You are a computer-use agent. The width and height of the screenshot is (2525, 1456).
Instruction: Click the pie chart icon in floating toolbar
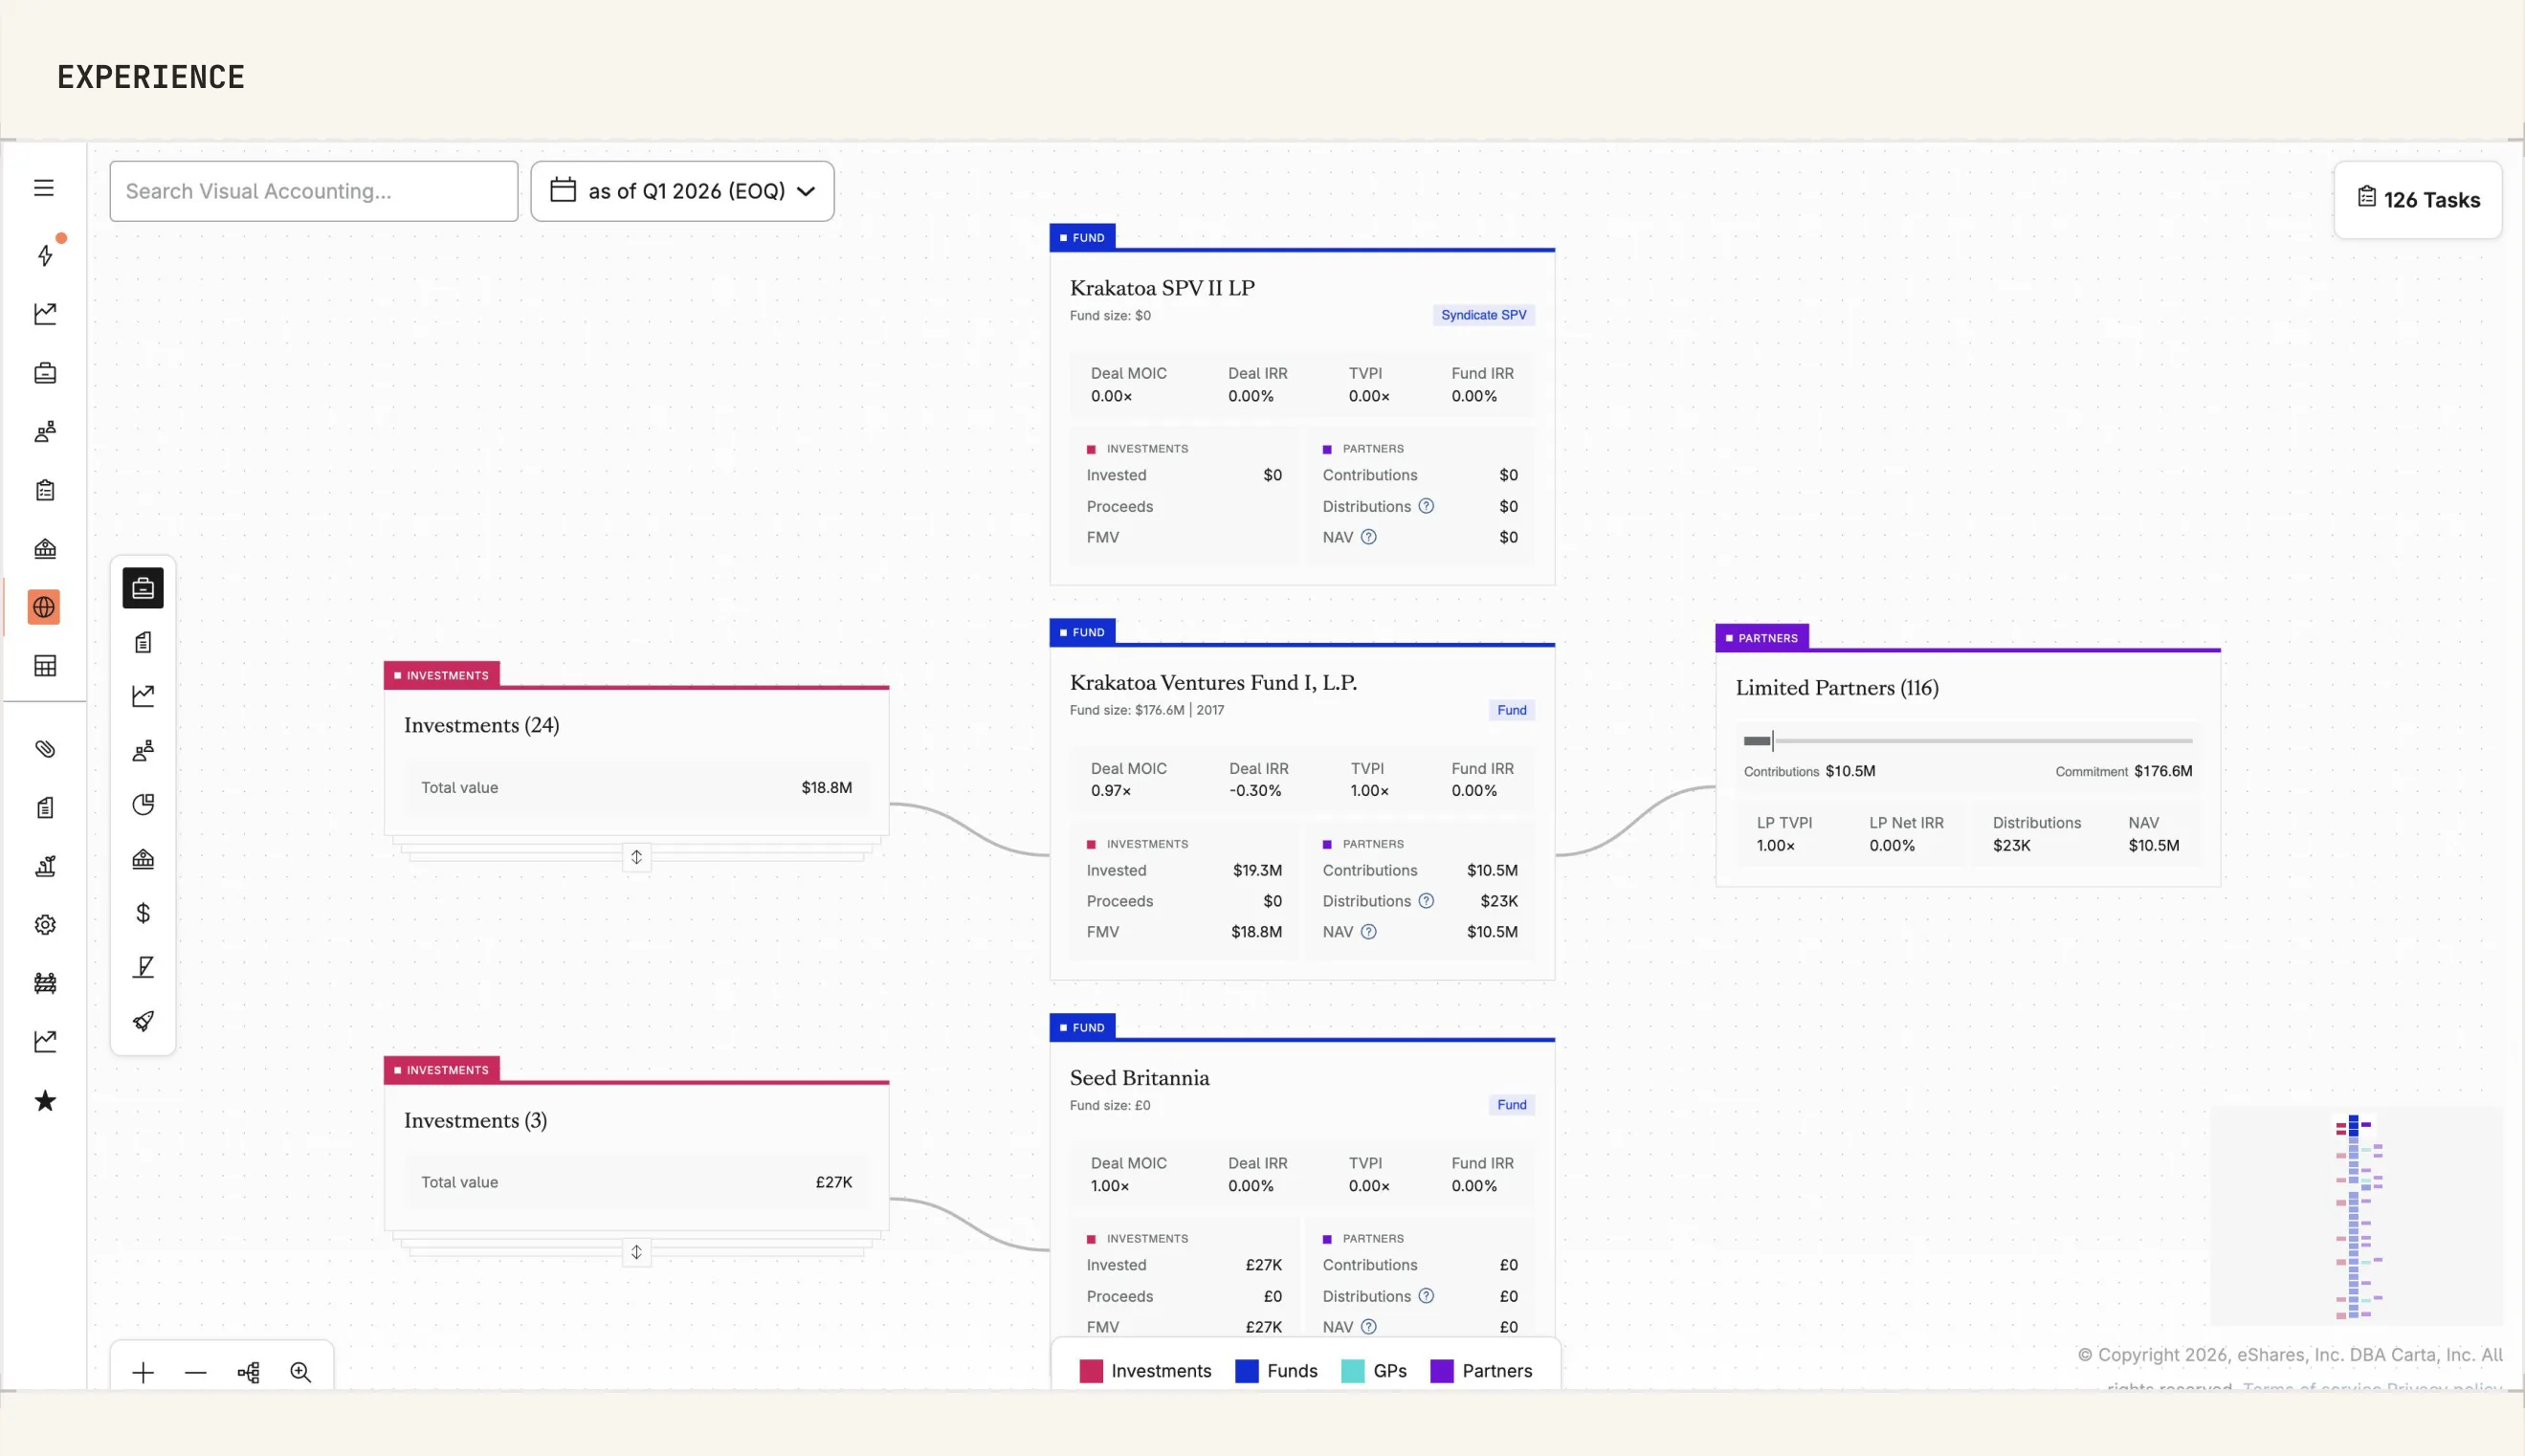143,804
